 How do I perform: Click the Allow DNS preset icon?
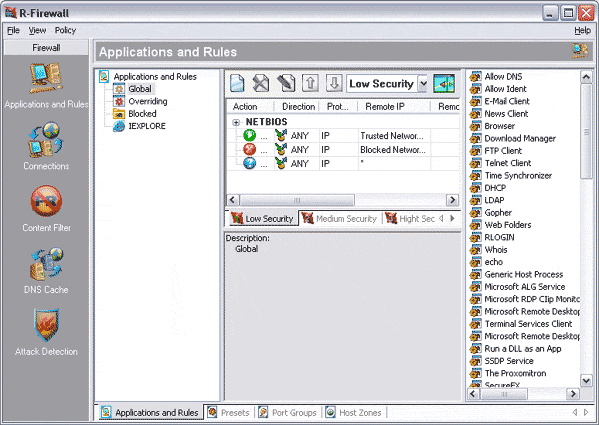(x=475, y=76)
